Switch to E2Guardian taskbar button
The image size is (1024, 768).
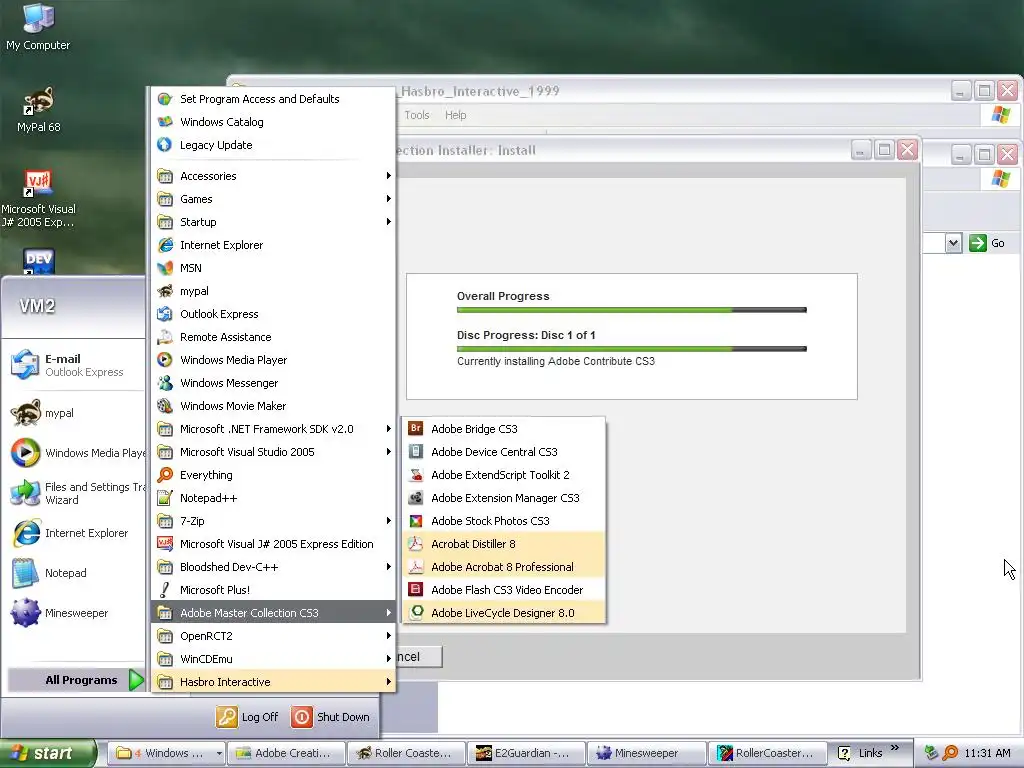click(526, 753)
